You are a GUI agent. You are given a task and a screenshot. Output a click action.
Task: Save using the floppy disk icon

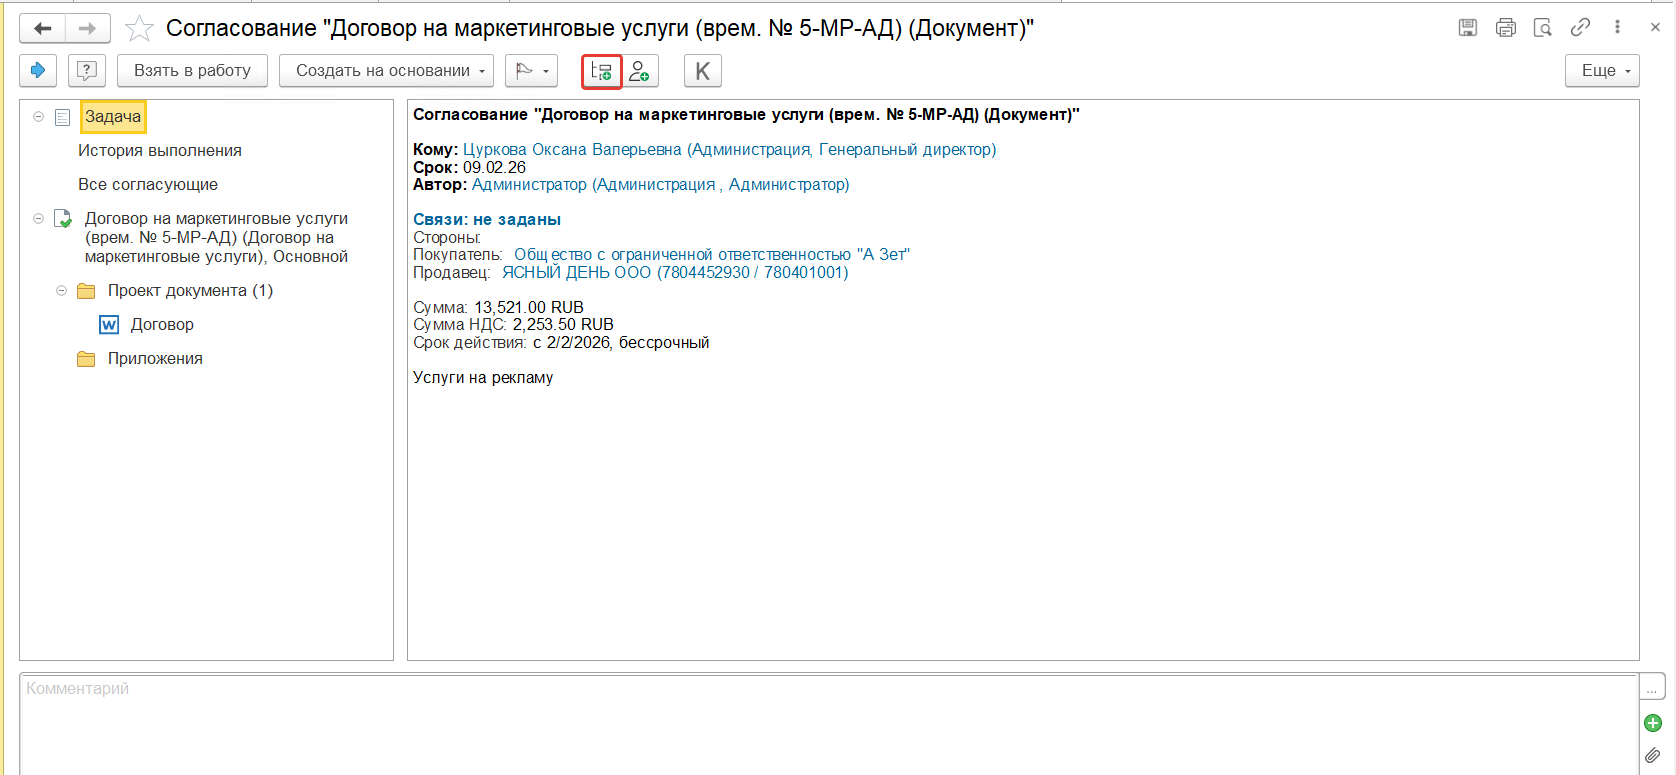coord(1467,28)
